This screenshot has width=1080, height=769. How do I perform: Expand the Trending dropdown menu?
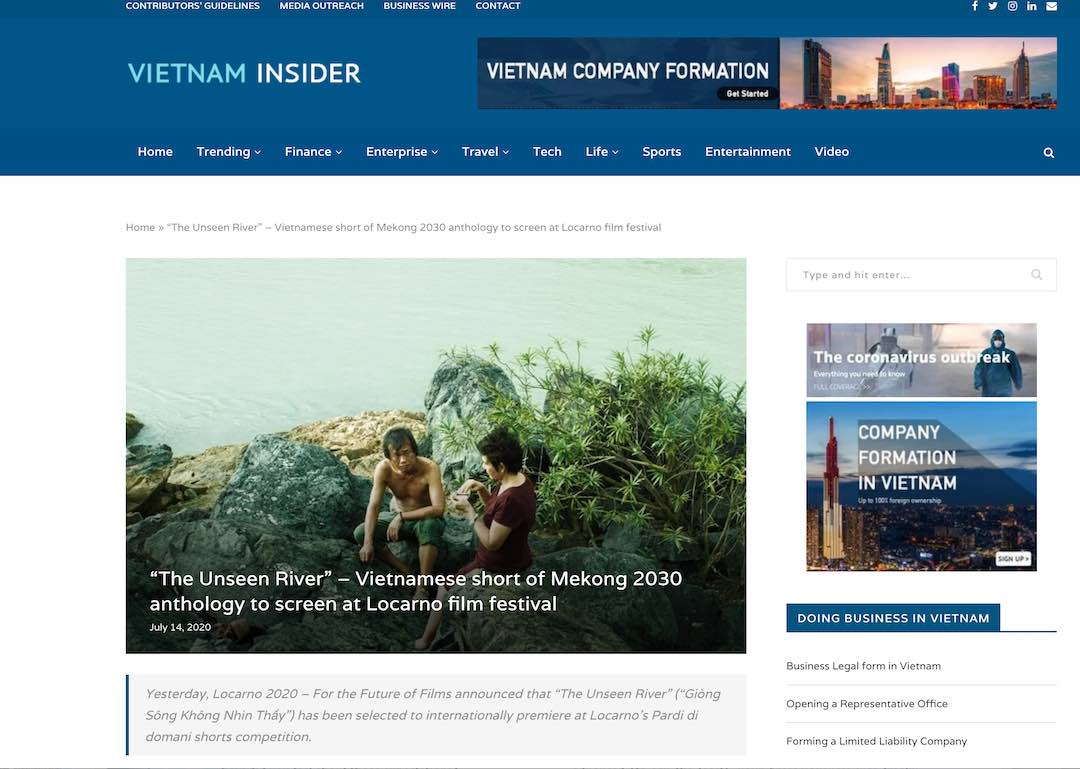pyautogui.click(x=229, y=152)
